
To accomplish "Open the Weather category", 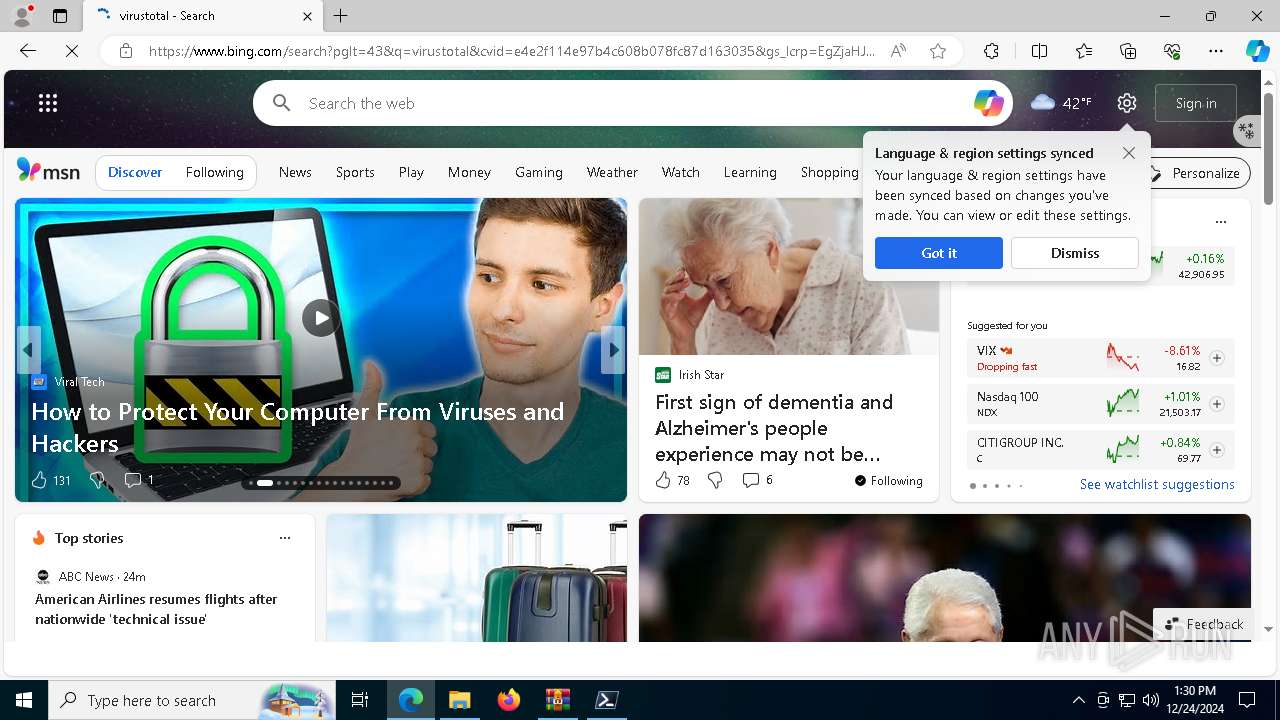I will pos(612,172).
